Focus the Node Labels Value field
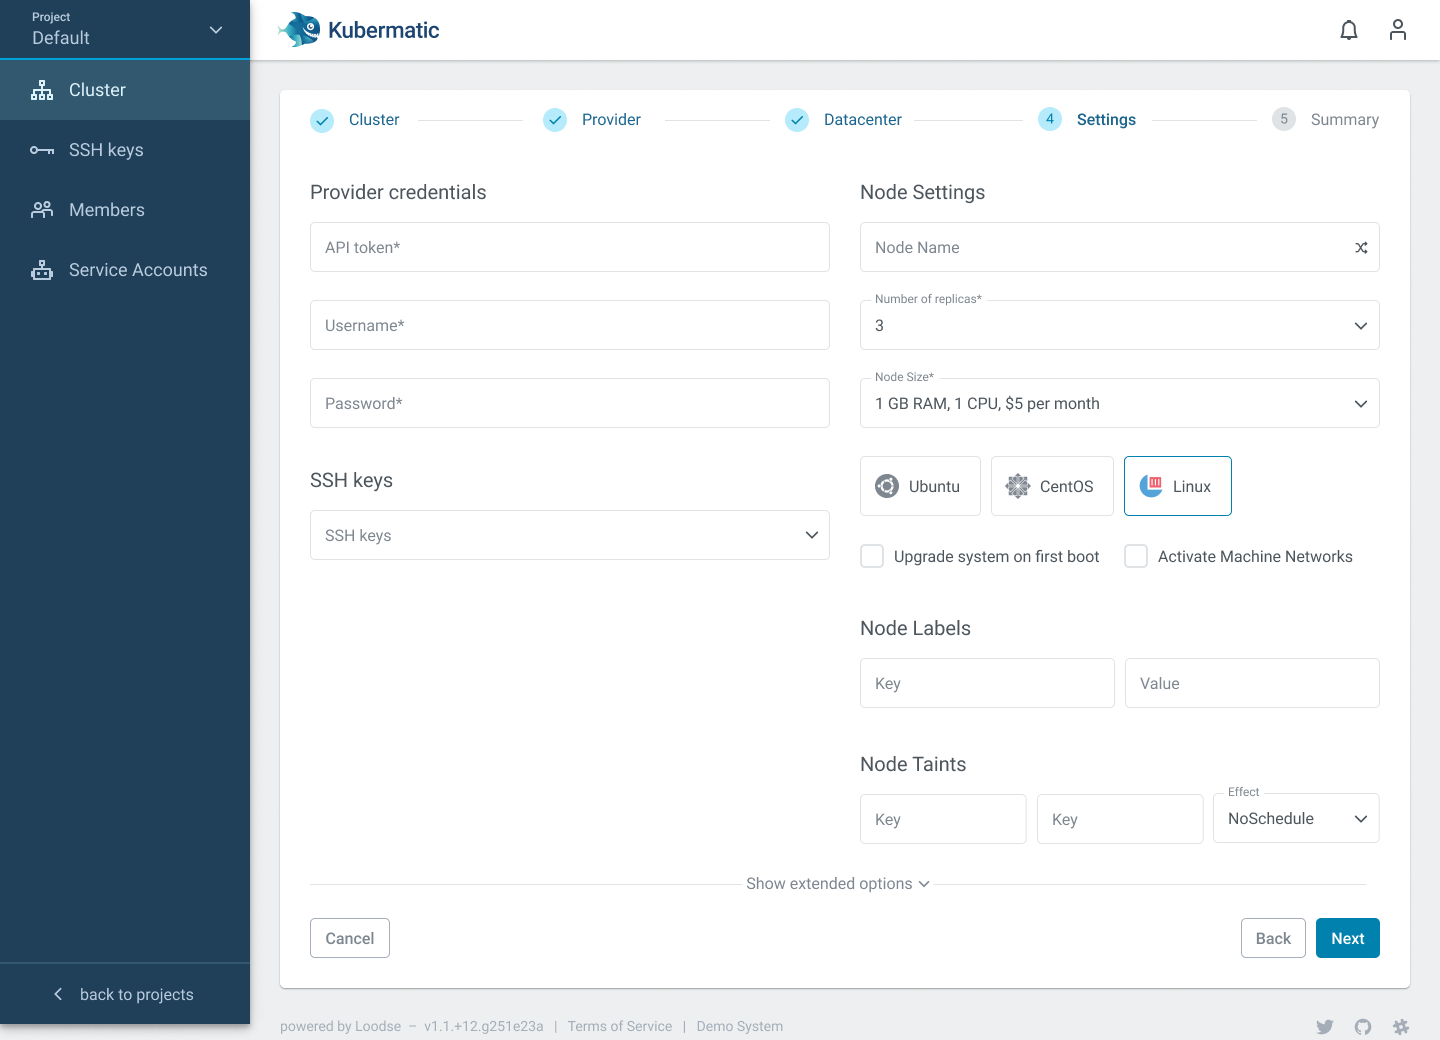1440x1040 pixels. (x=1252, y=683)
